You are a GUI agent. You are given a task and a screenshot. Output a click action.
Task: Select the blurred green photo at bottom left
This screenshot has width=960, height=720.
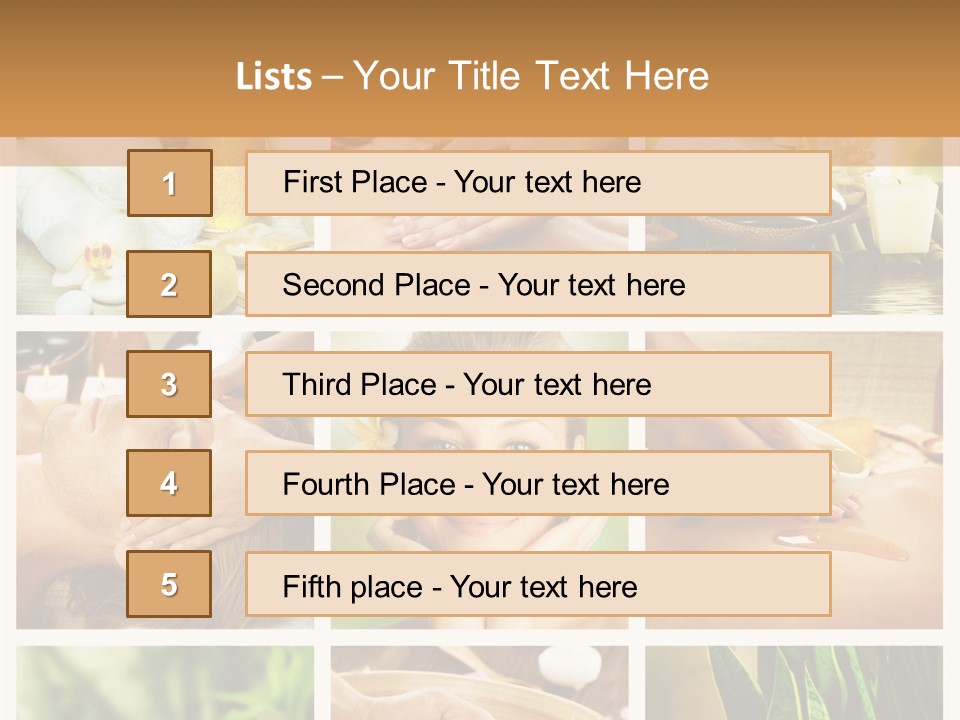click(165, 683)
